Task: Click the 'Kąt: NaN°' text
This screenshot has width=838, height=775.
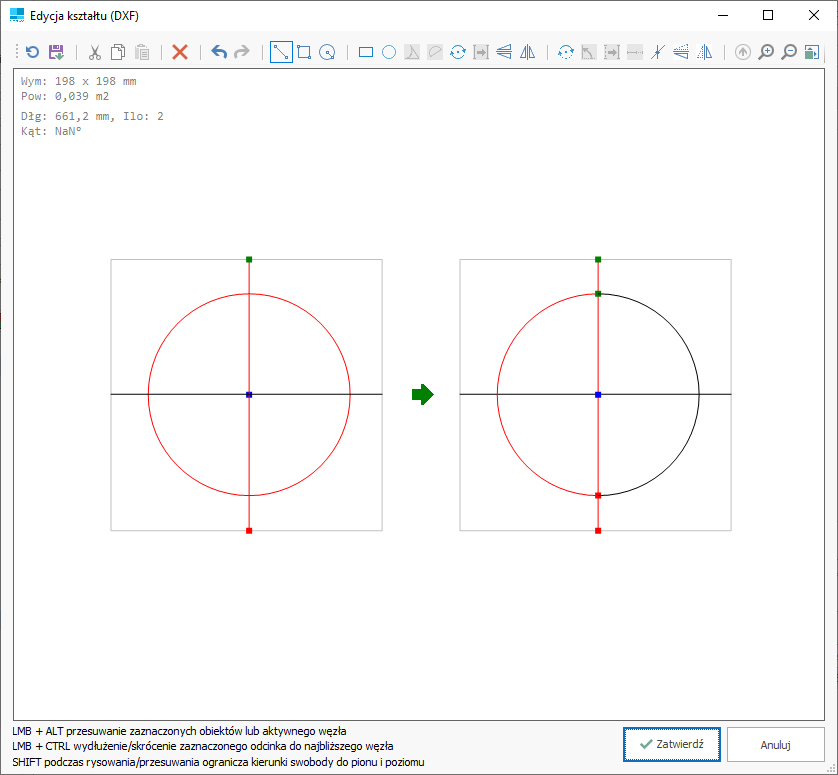Action: point(51,131)
